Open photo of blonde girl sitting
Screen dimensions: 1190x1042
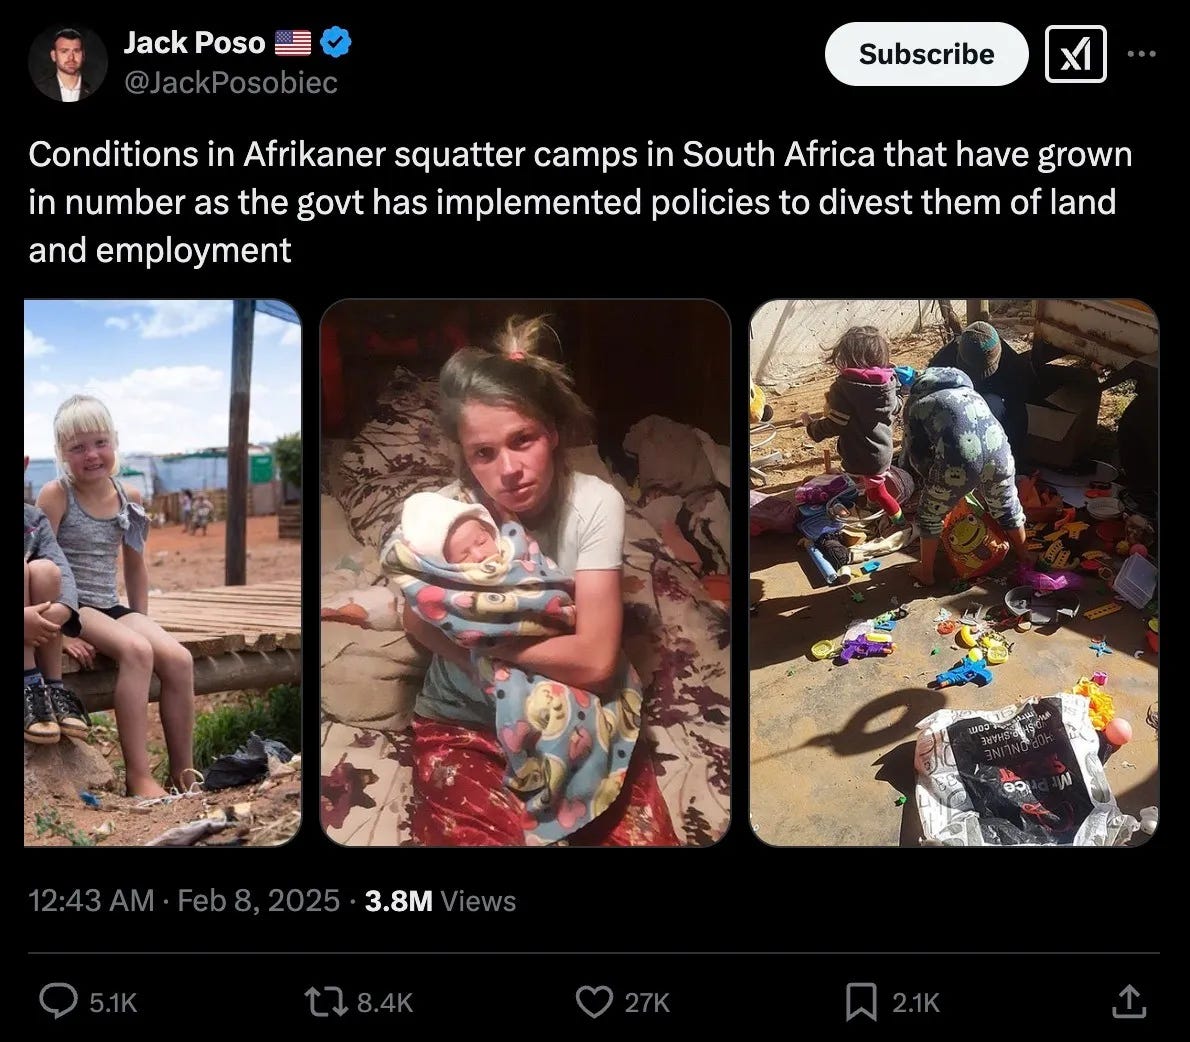[x=162, y=572]
